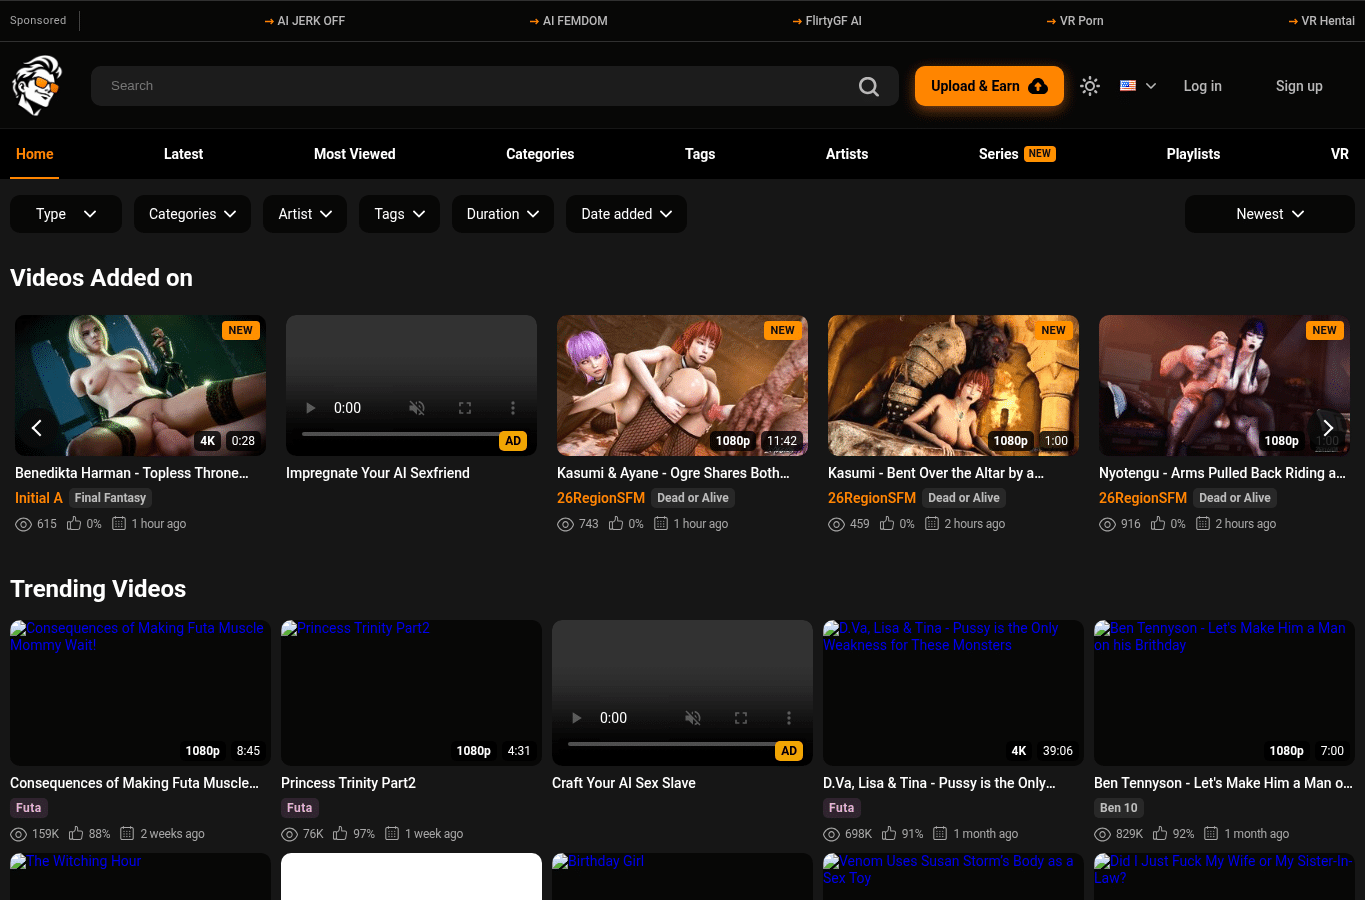Click the eye icon next to 698K views
The height and width of the screenshot is (900, 1365).
[x=831, y=834]
